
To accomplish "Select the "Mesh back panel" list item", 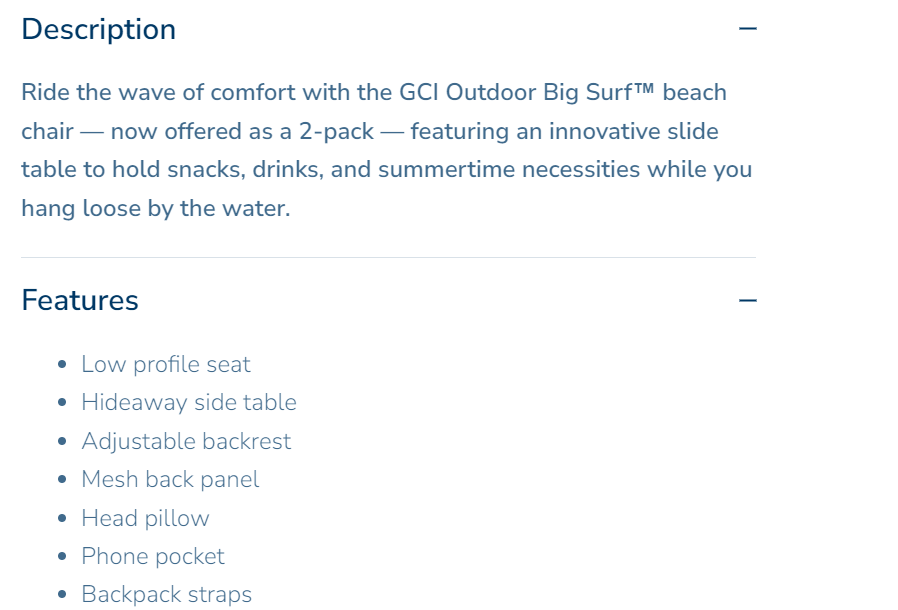I will [170, 479].
